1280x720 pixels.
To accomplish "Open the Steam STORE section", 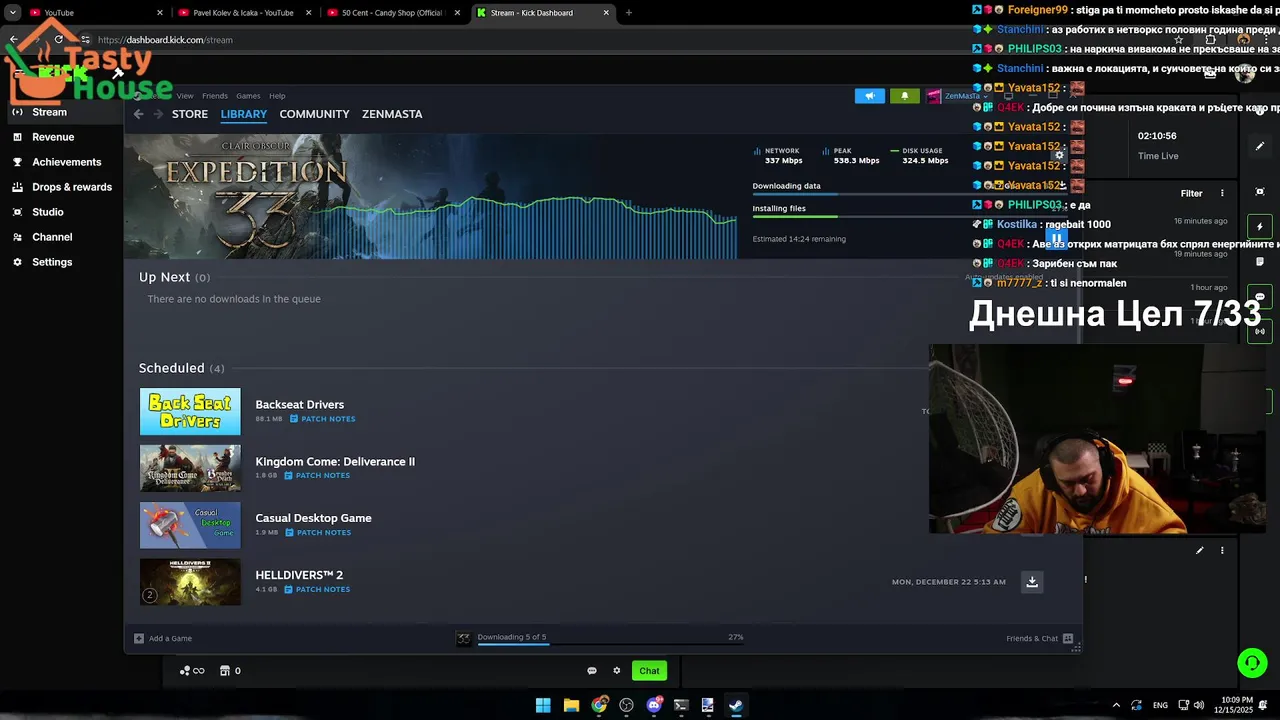I will pyautogui.click(x=190, y=114).
